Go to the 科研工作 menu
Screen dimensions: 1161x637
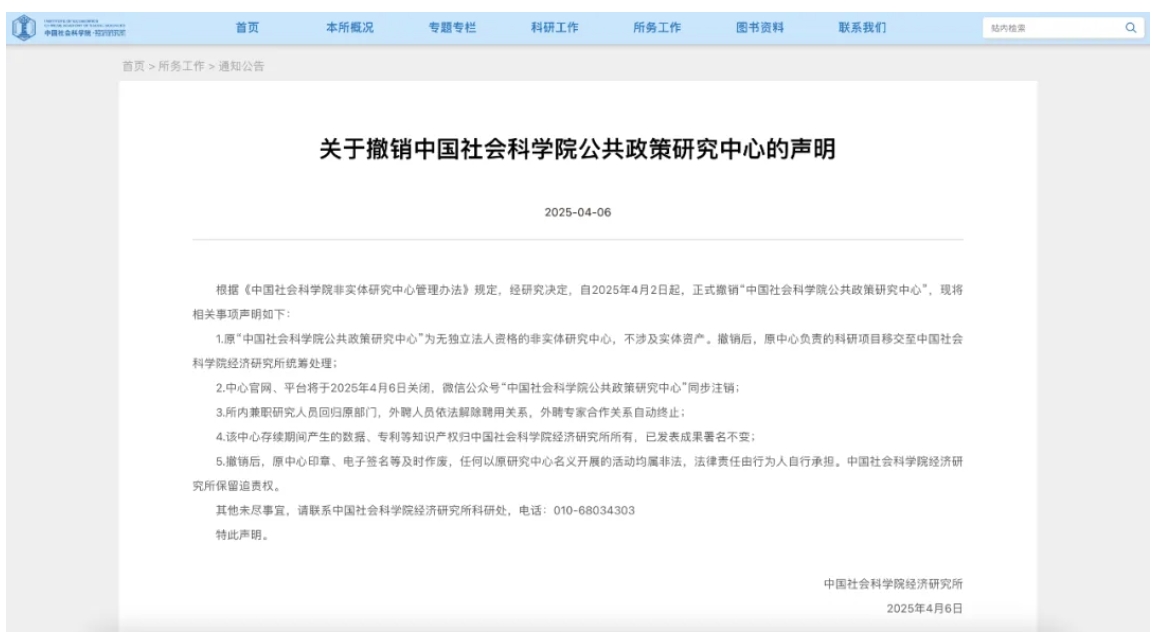pos(555,28)
